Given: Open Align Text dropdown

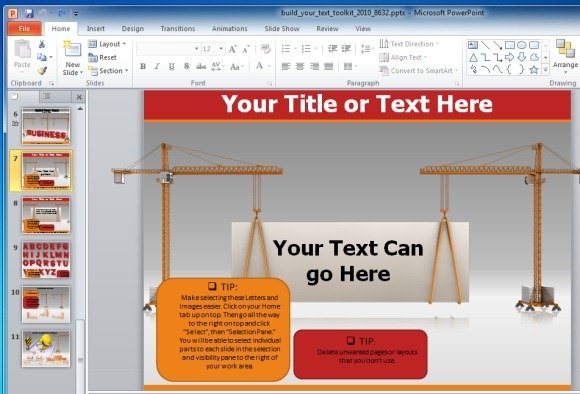Looking at the screenshot, I should click(403, 57).
